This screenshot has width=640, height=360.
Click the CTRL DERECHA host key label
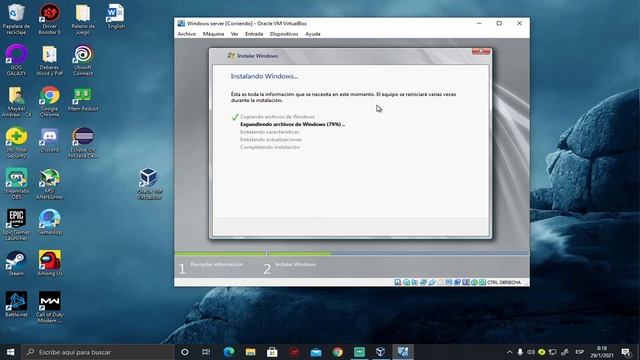504,282
